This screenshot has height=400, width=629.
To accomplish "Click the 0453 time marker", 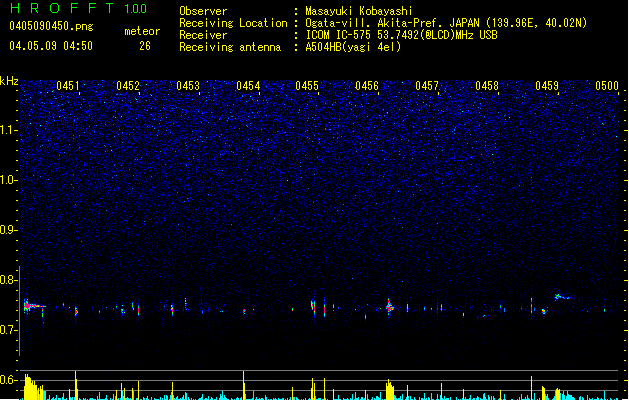I will pos(188,86).
